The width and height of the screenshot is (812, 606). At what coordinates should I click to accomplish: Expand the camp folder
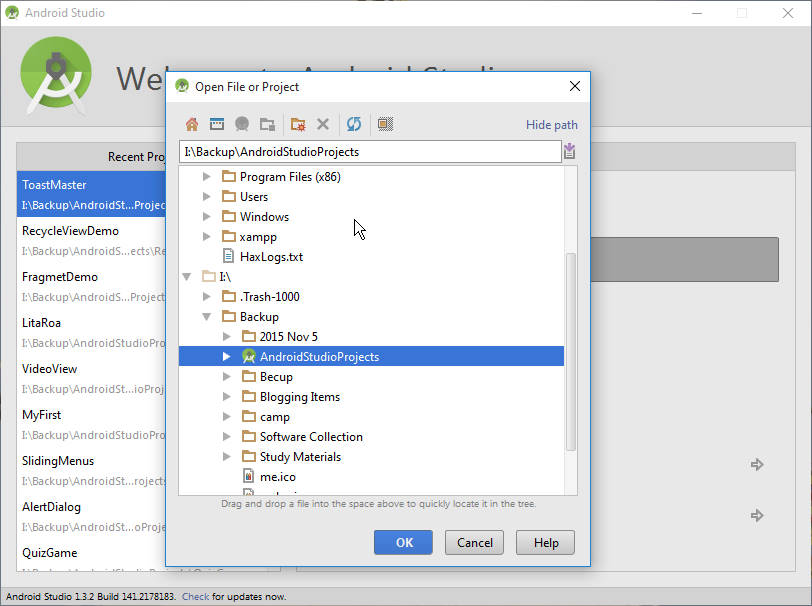tap(227, 416)
